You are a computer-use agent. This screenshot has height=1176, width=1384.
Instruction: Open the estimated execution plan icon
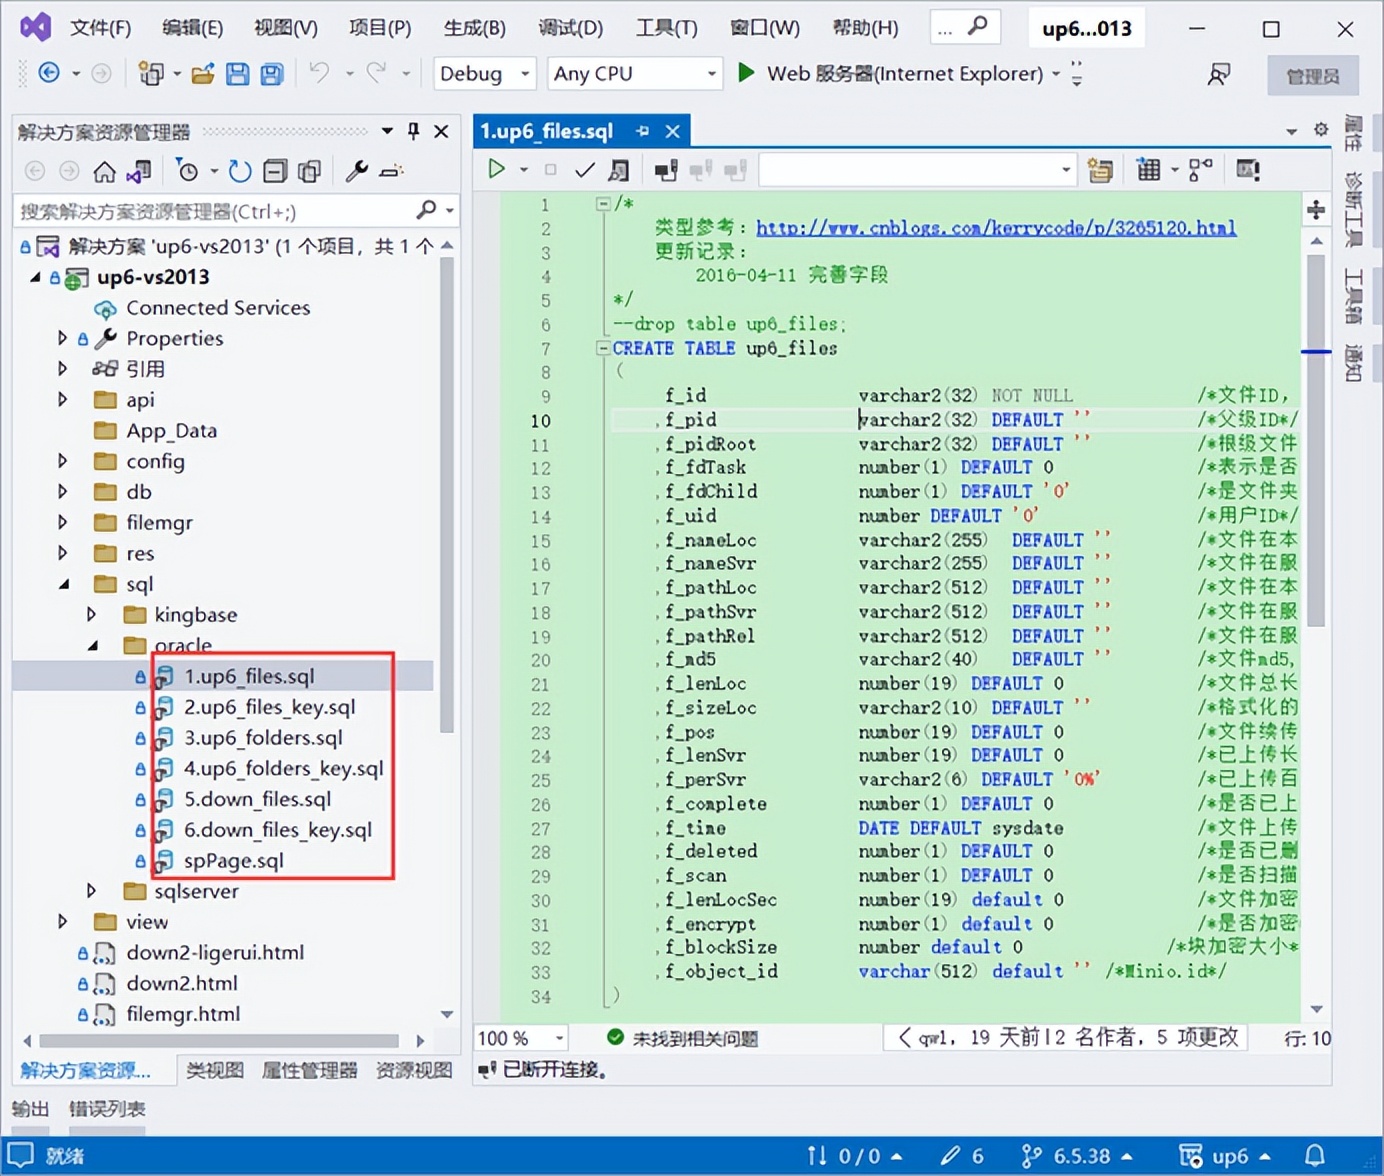(620, 169)
